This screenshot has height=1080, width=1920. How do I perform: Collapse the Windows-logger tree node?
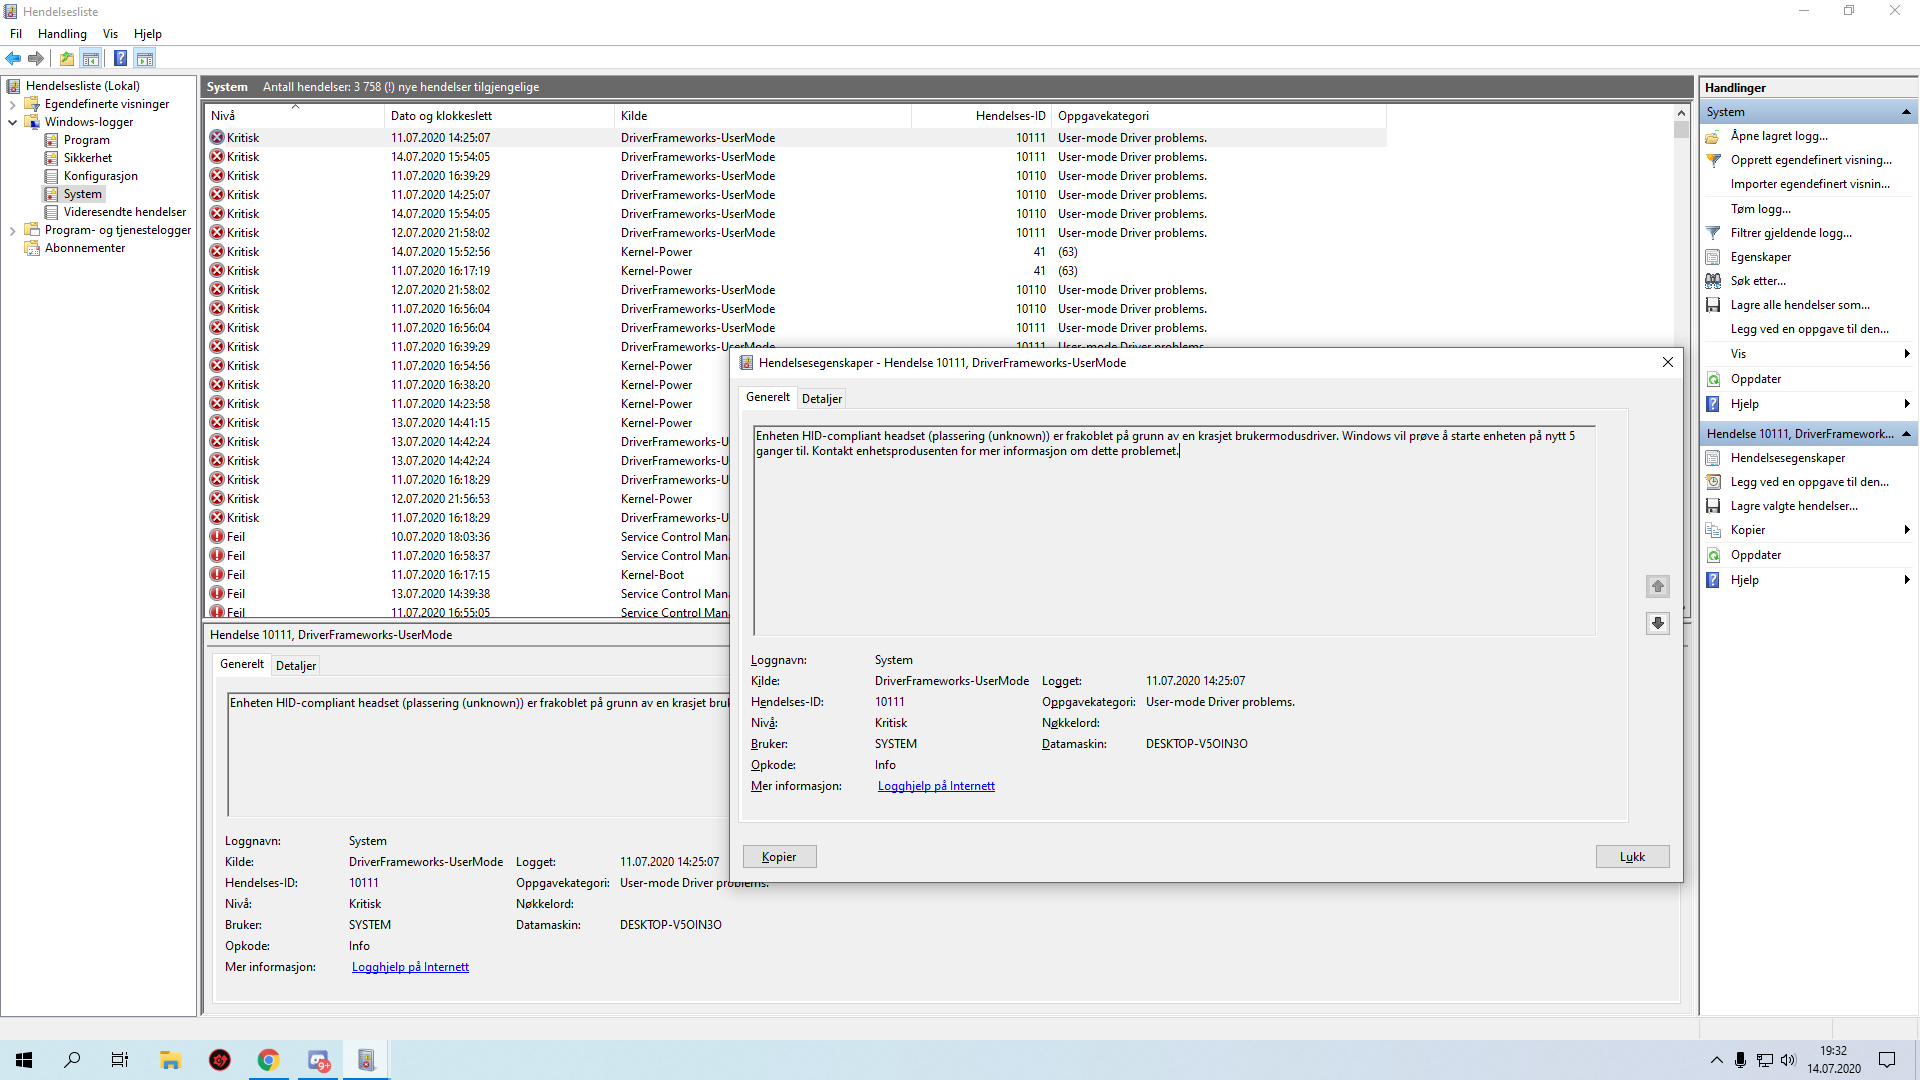click(x=12, y=122)
